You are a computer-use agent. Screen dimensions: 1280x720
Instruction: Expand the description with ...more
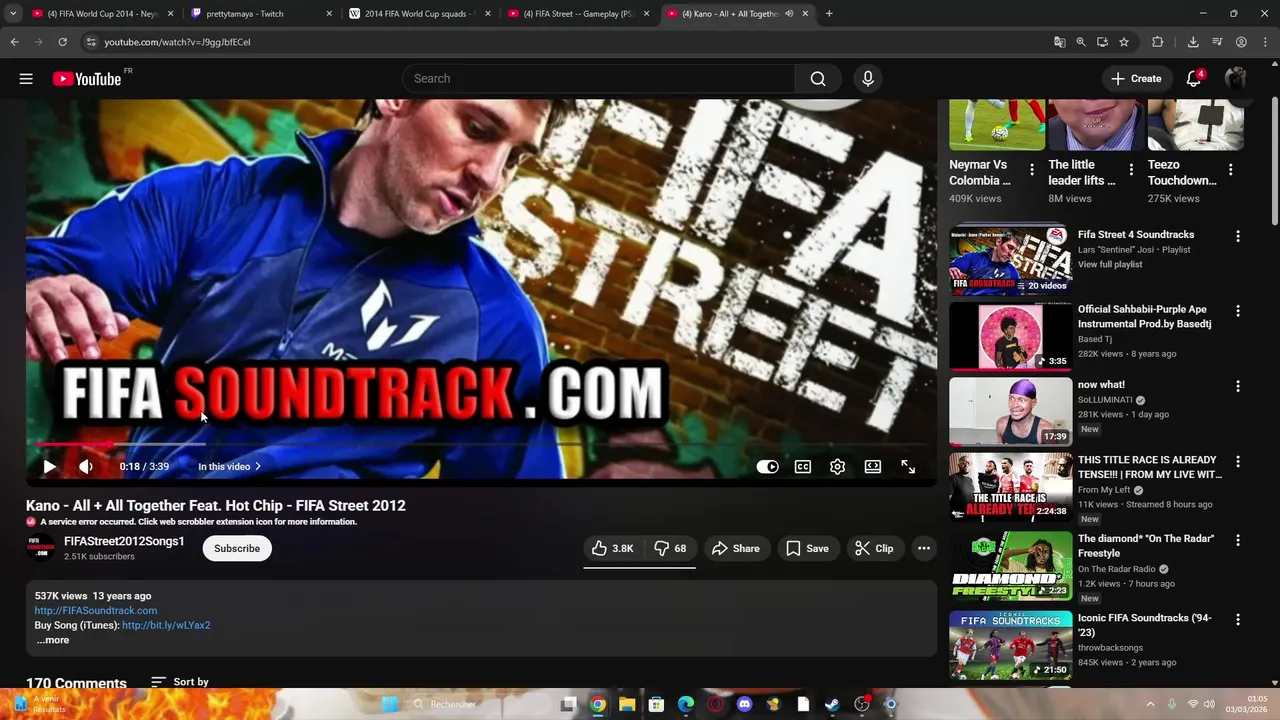tap(53, 640)
